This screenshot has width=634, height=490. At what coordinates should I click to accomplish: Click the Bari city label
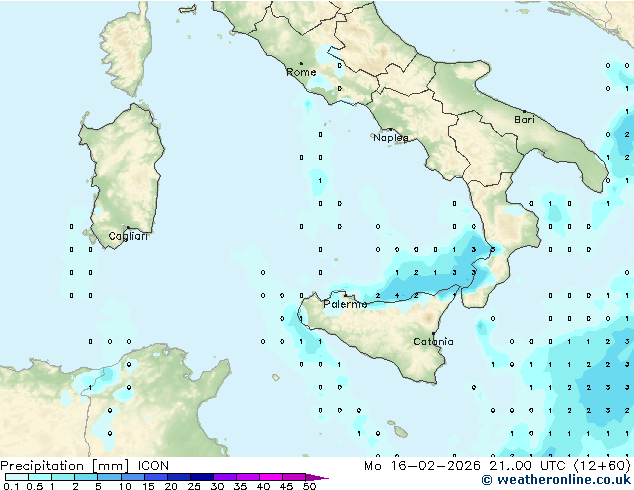tap(524, 119)
